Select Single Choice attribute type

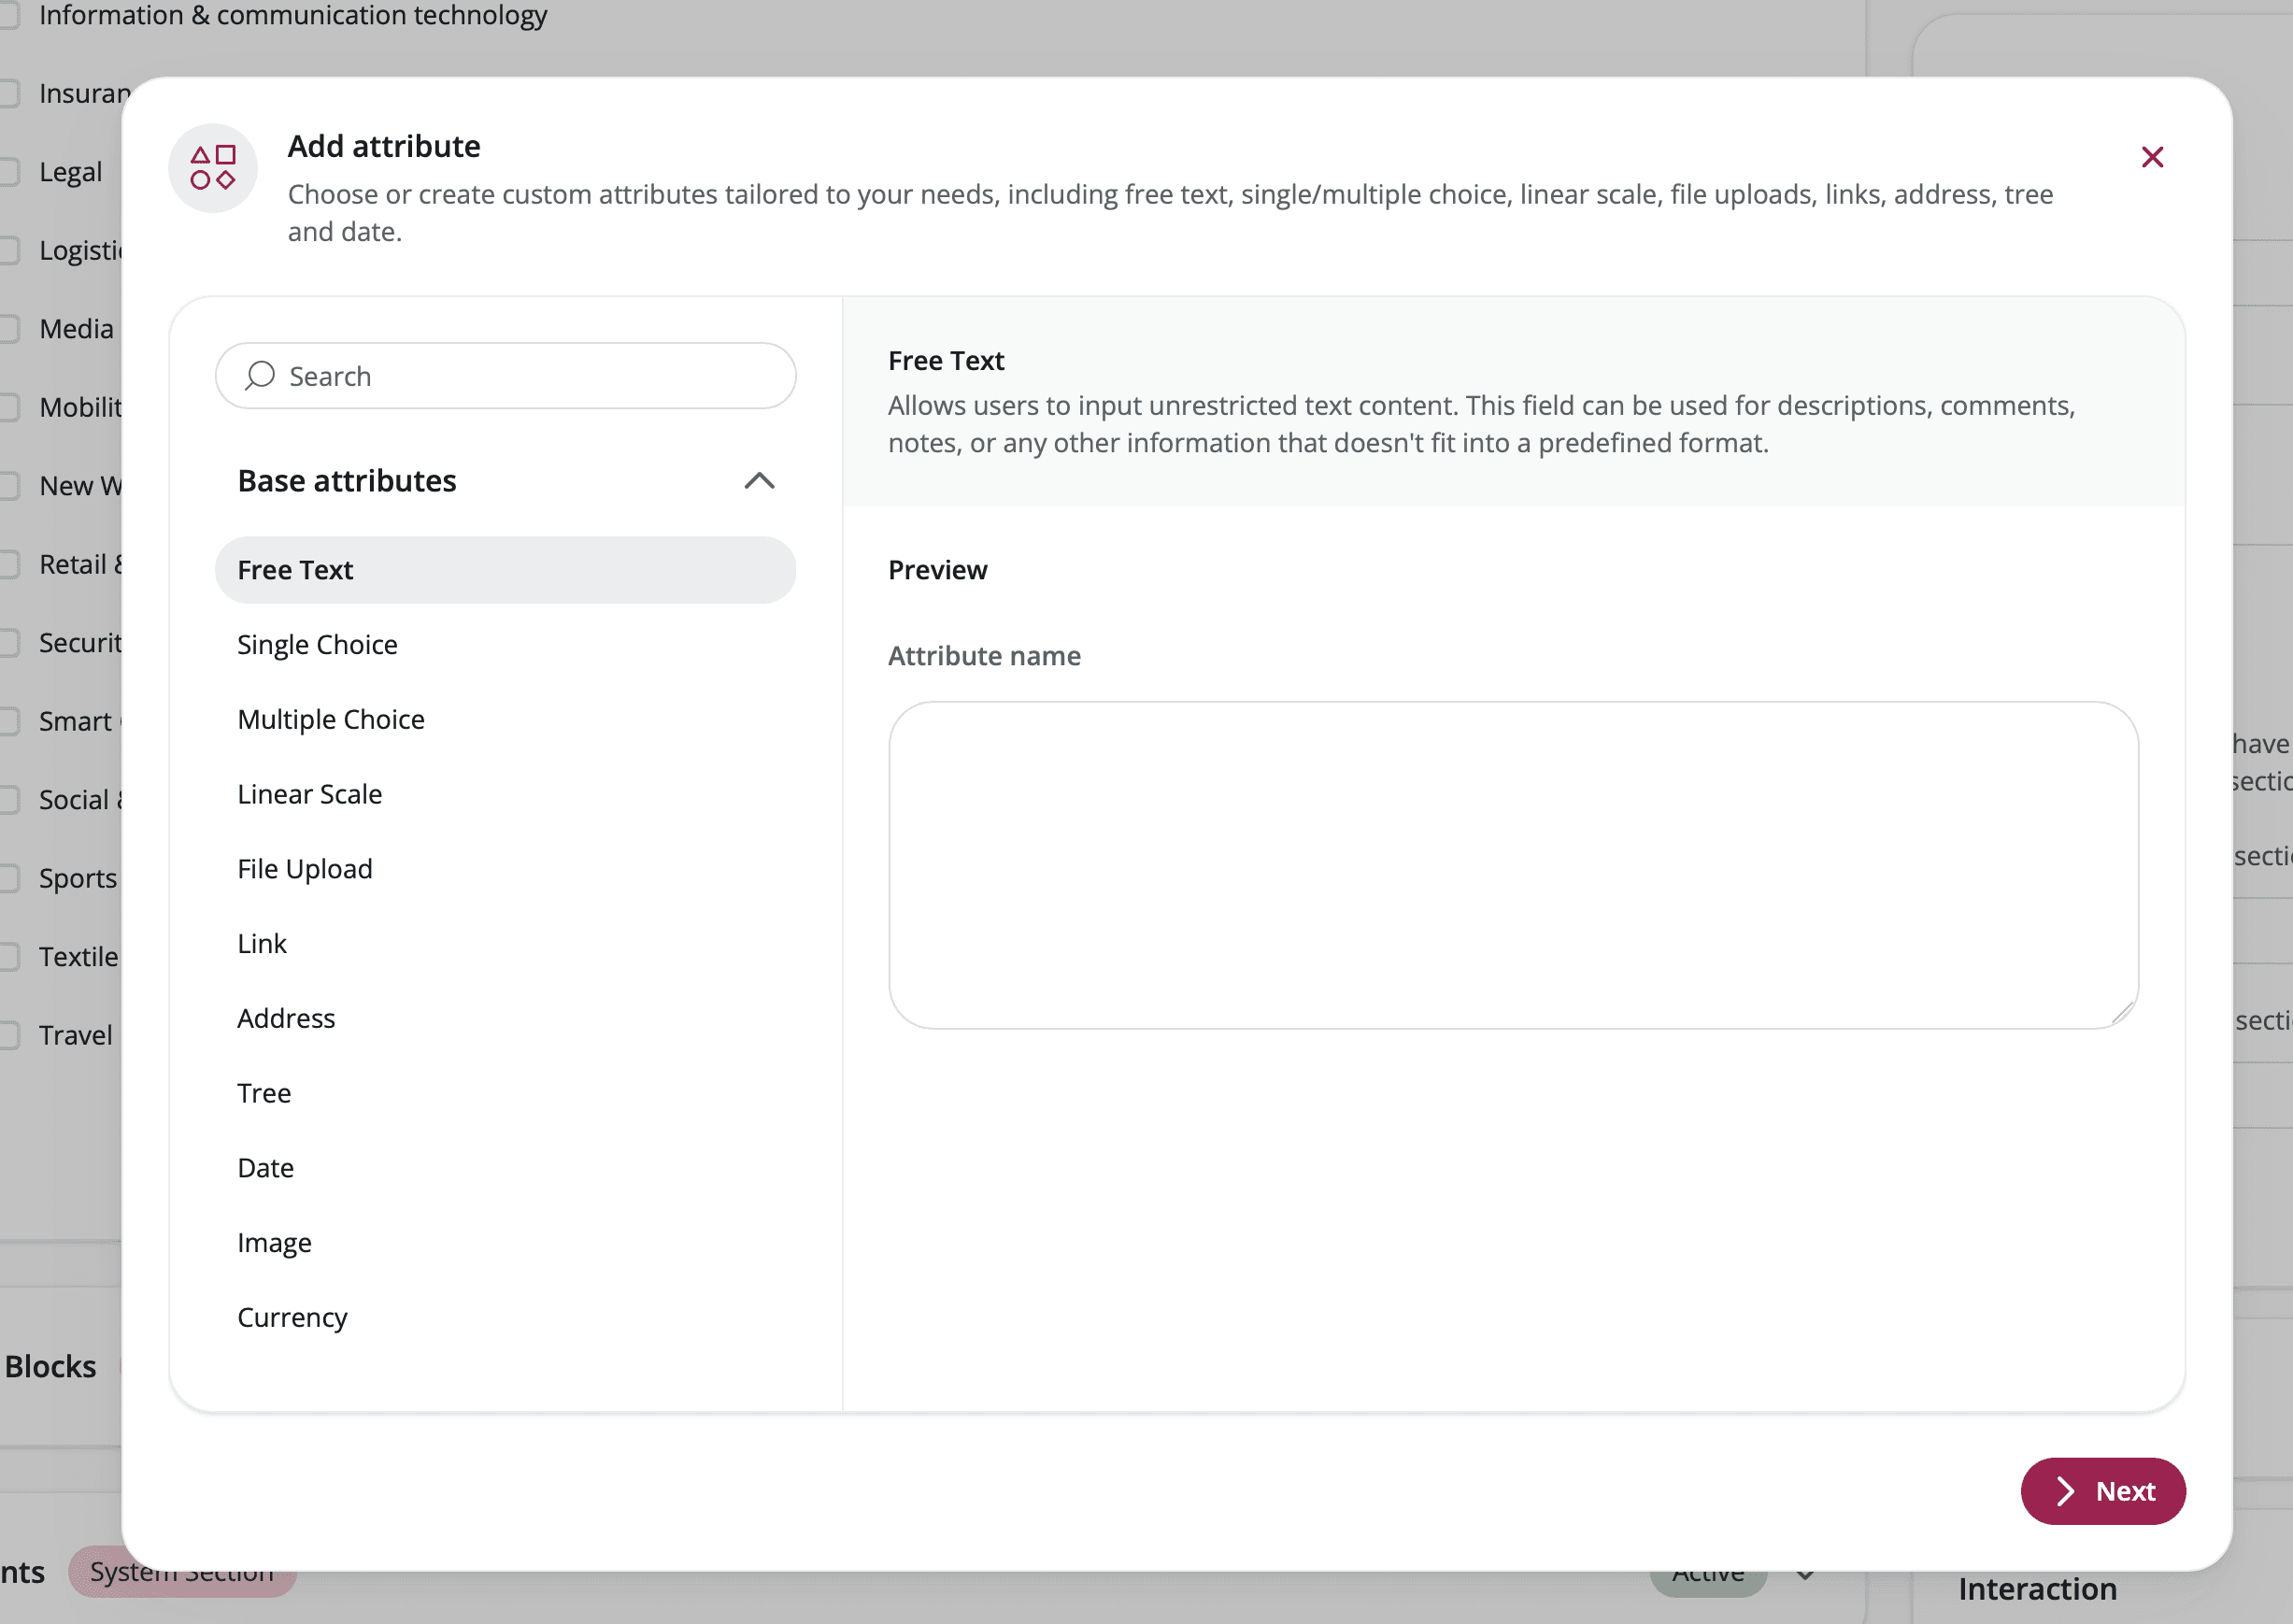[317, 645]
